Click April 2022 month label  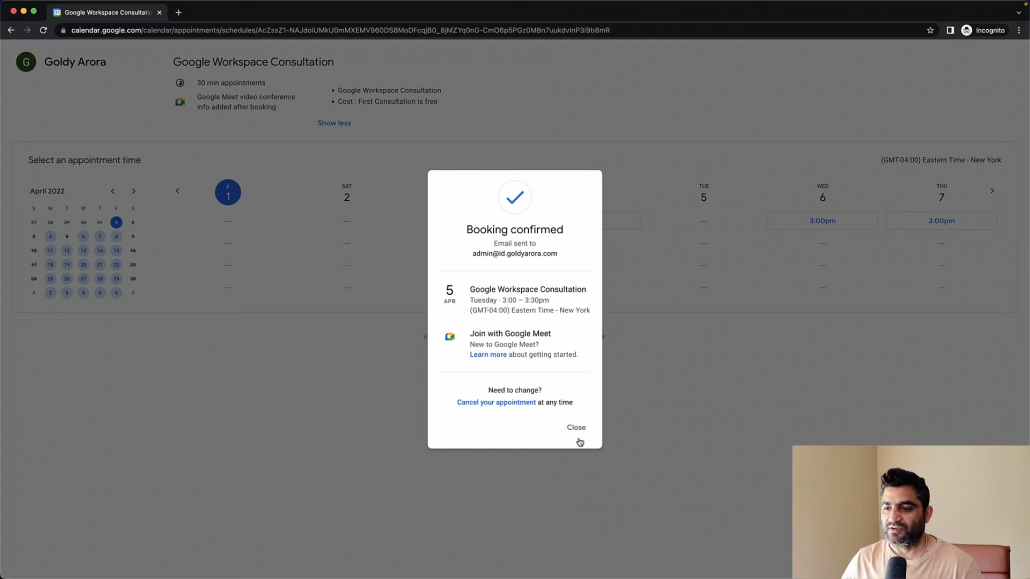click(47, 191)
